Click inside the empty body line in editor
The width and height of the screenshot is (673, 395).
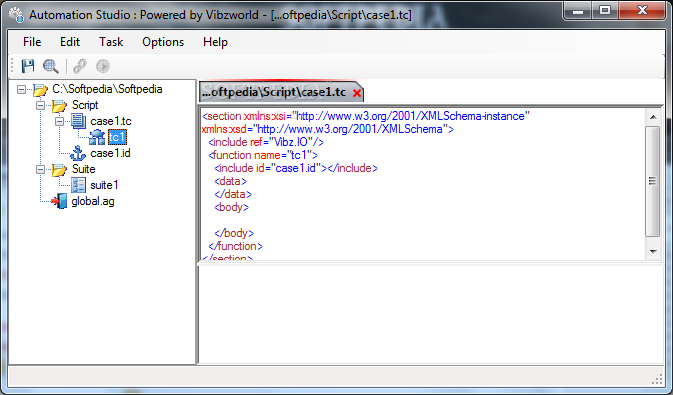(423, 220)
